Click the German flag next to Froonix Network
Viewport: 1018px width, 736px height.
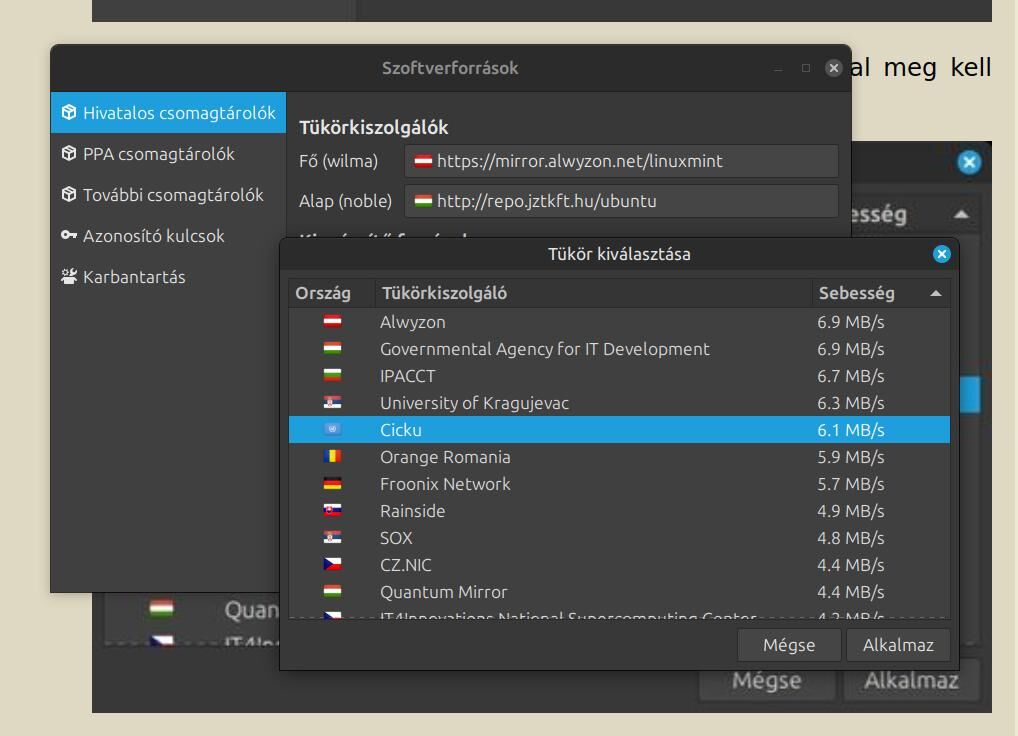pos(332,484)
